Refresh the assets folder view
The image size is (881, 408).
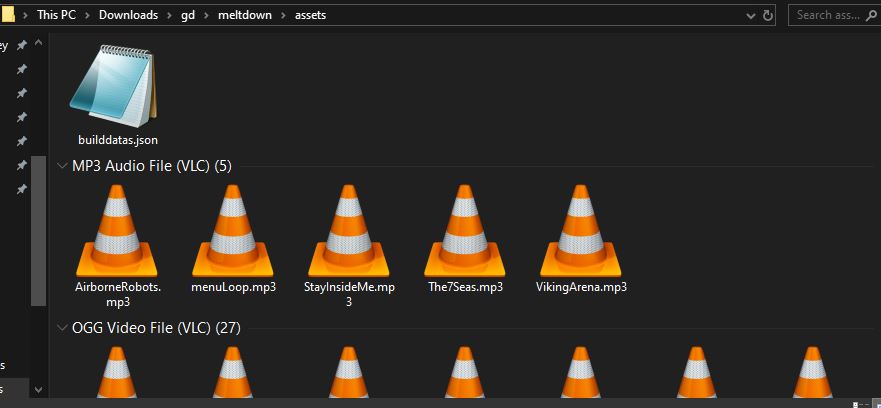click(768, 16)
